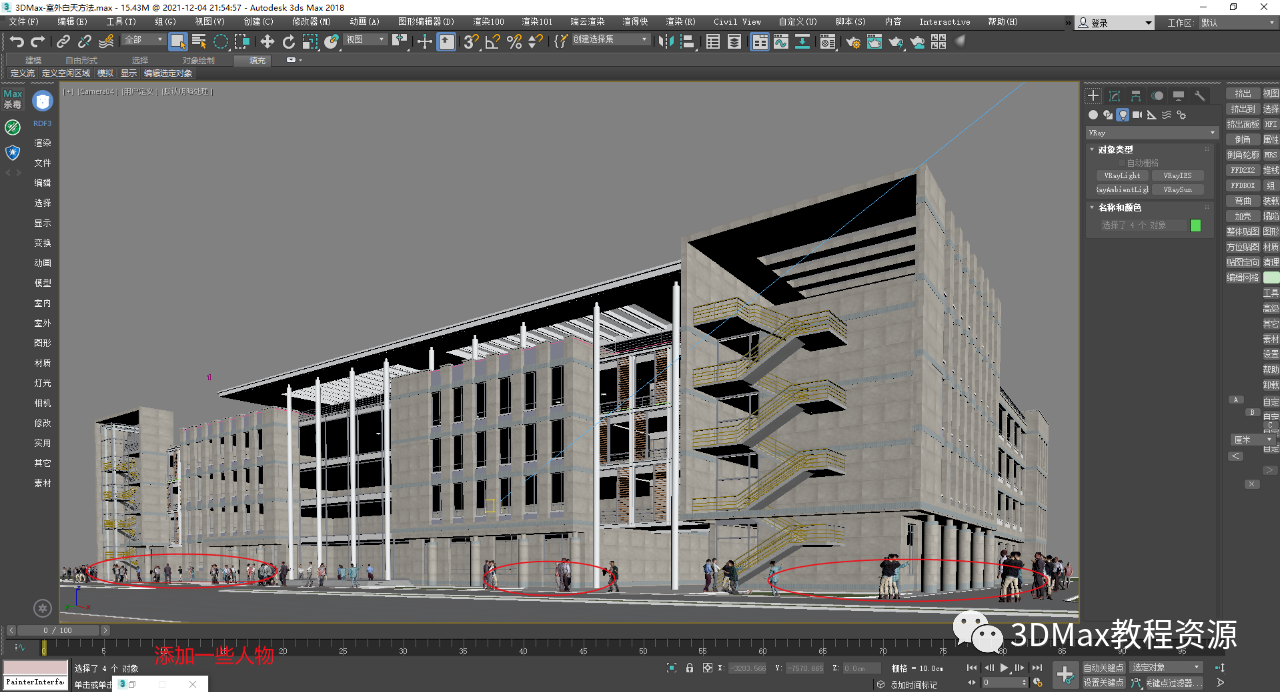Viewport: 1280px width, 692px height.
Task: Select the Rotate tool icon
Action: coord(289,41)
